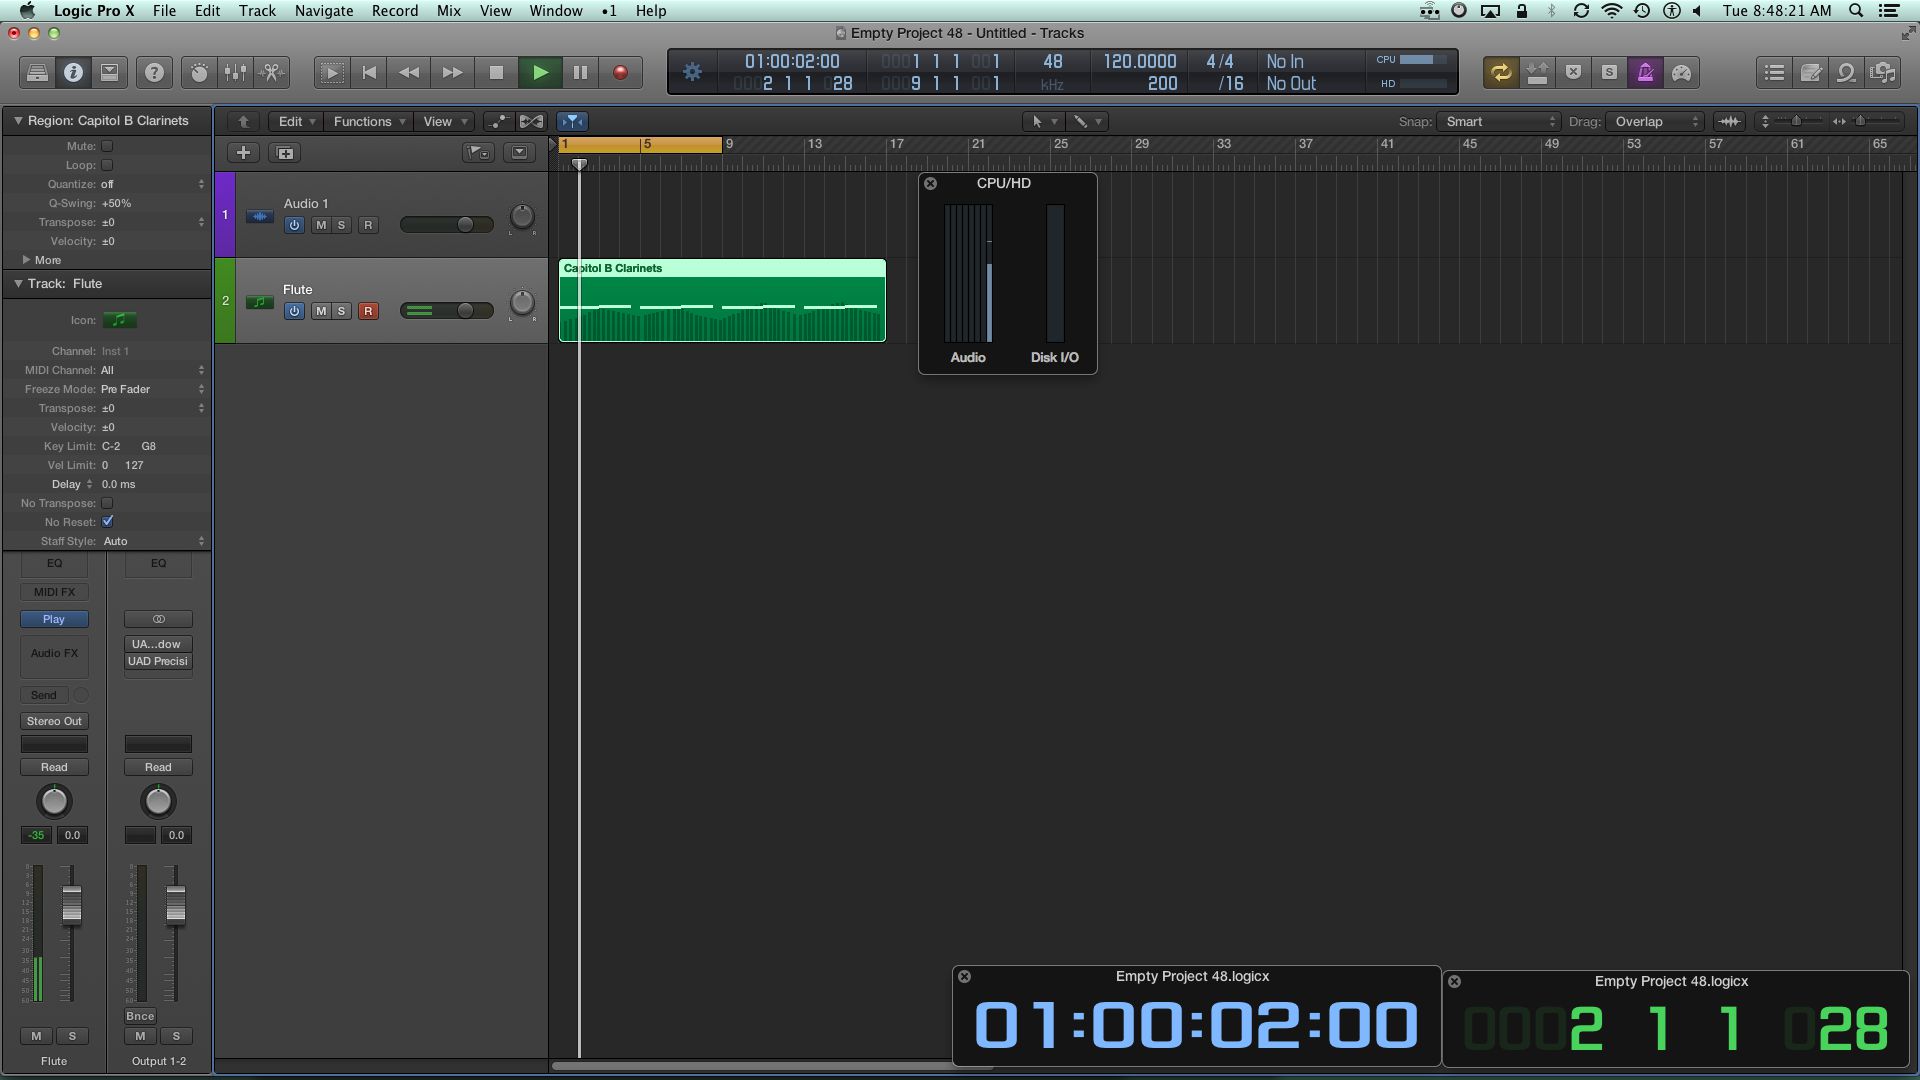The height and width of the screenshot is (1080, 1920).
Task: Click the green Play button
Action: point(540,72)
